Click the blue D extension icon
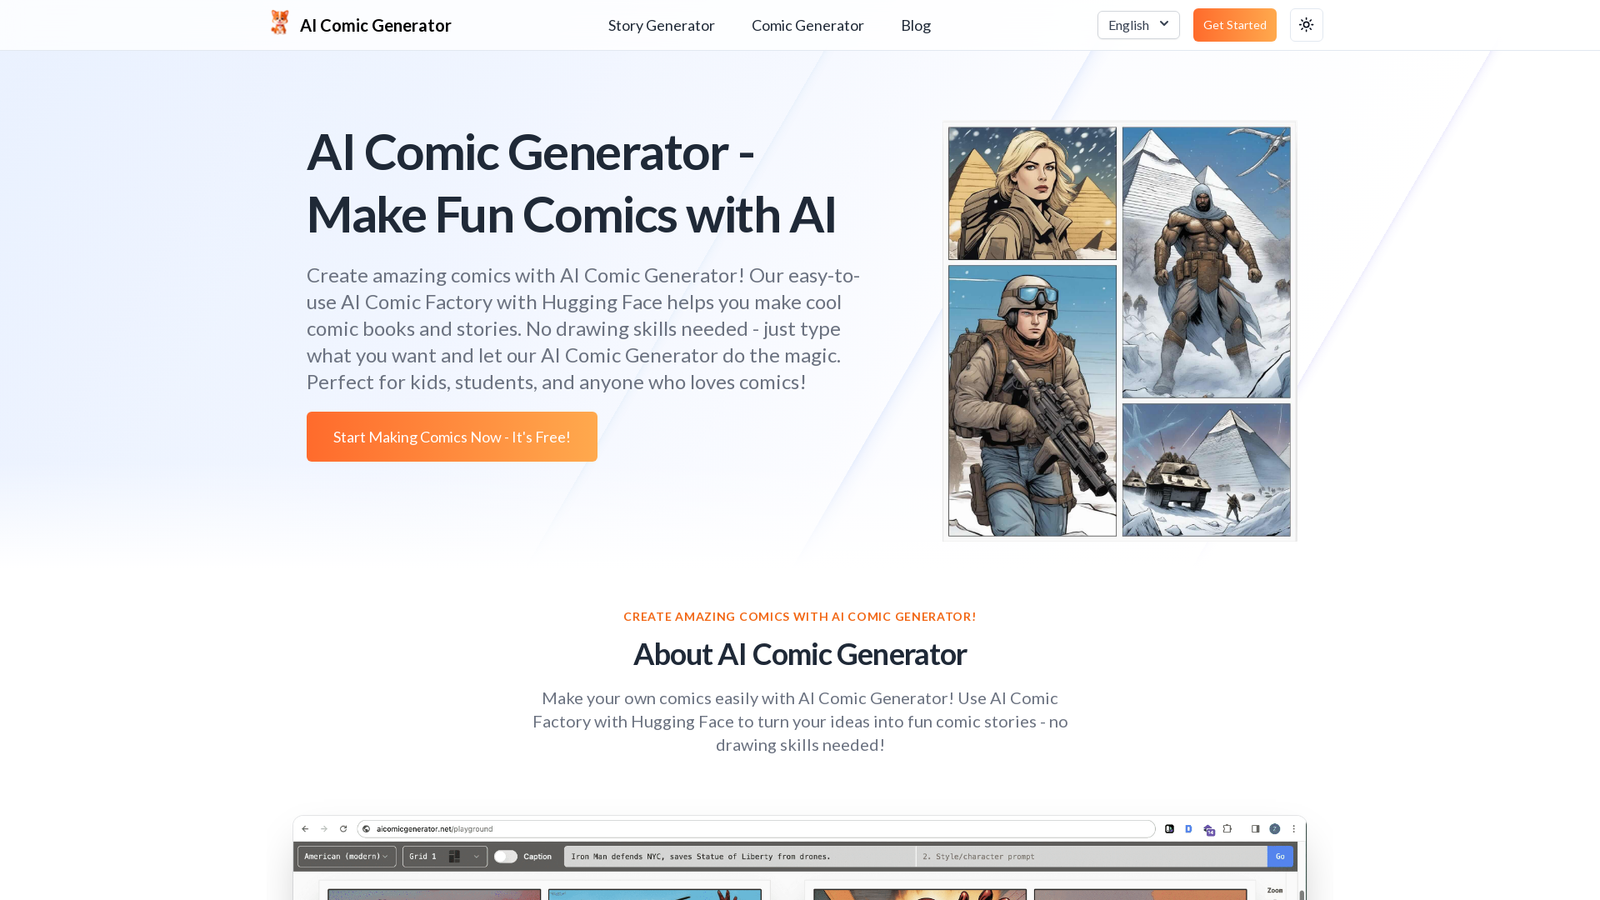This screenshot has width=1600, height=900. 1188,829
